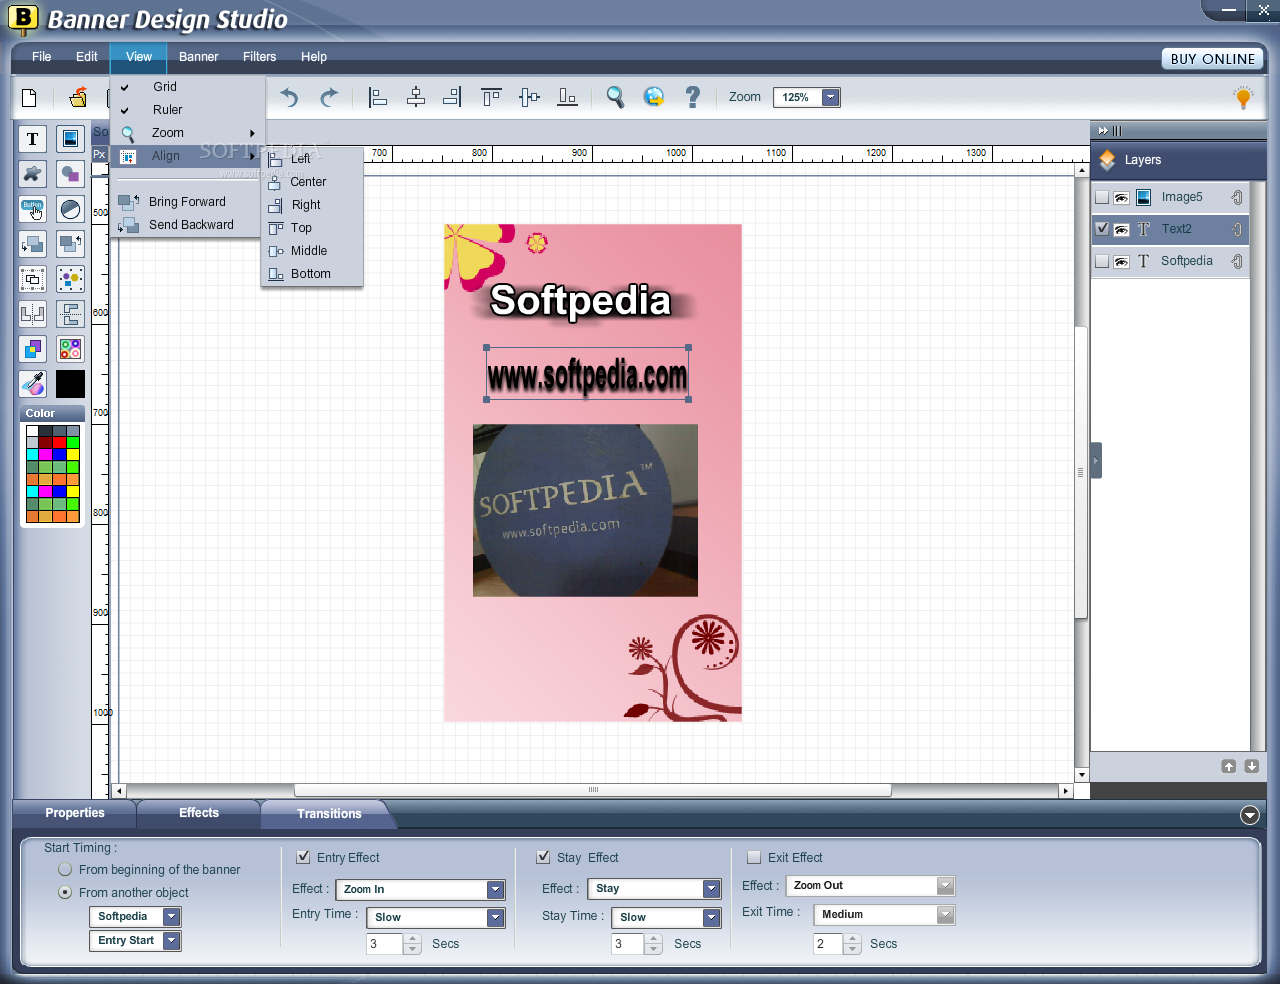Click align right toolbar icon
This screenshot has height=984, width=1280.
pyautogui.click(x=453, y=97)
